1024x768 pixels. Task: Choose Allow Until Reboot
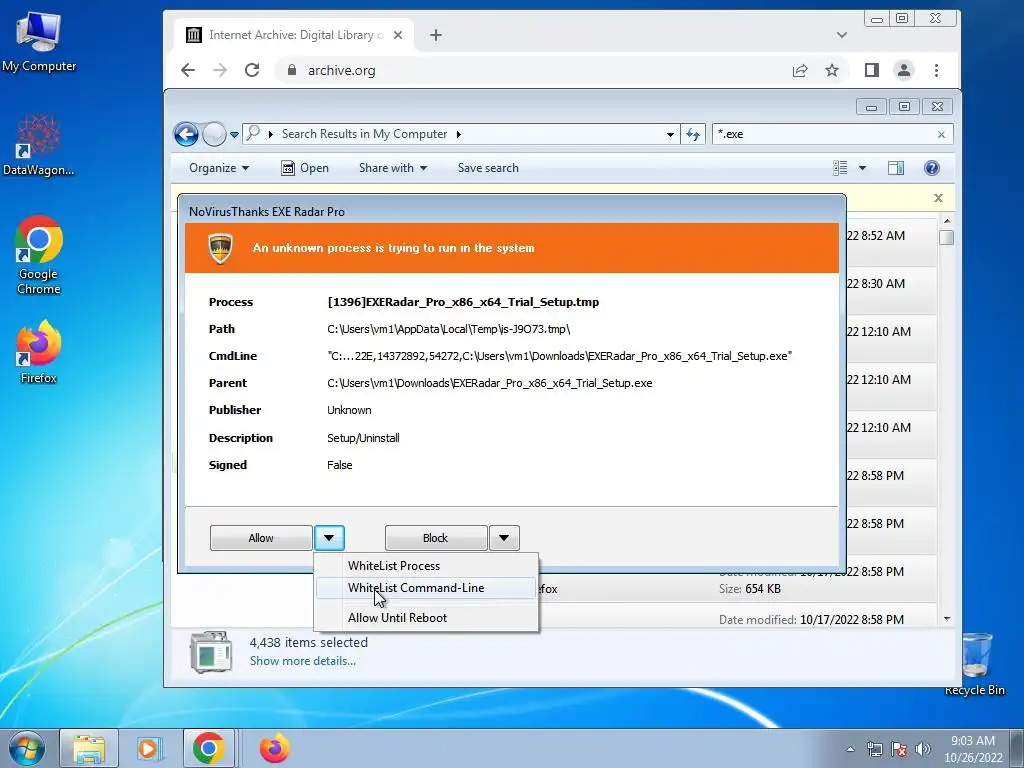(426, 618)
